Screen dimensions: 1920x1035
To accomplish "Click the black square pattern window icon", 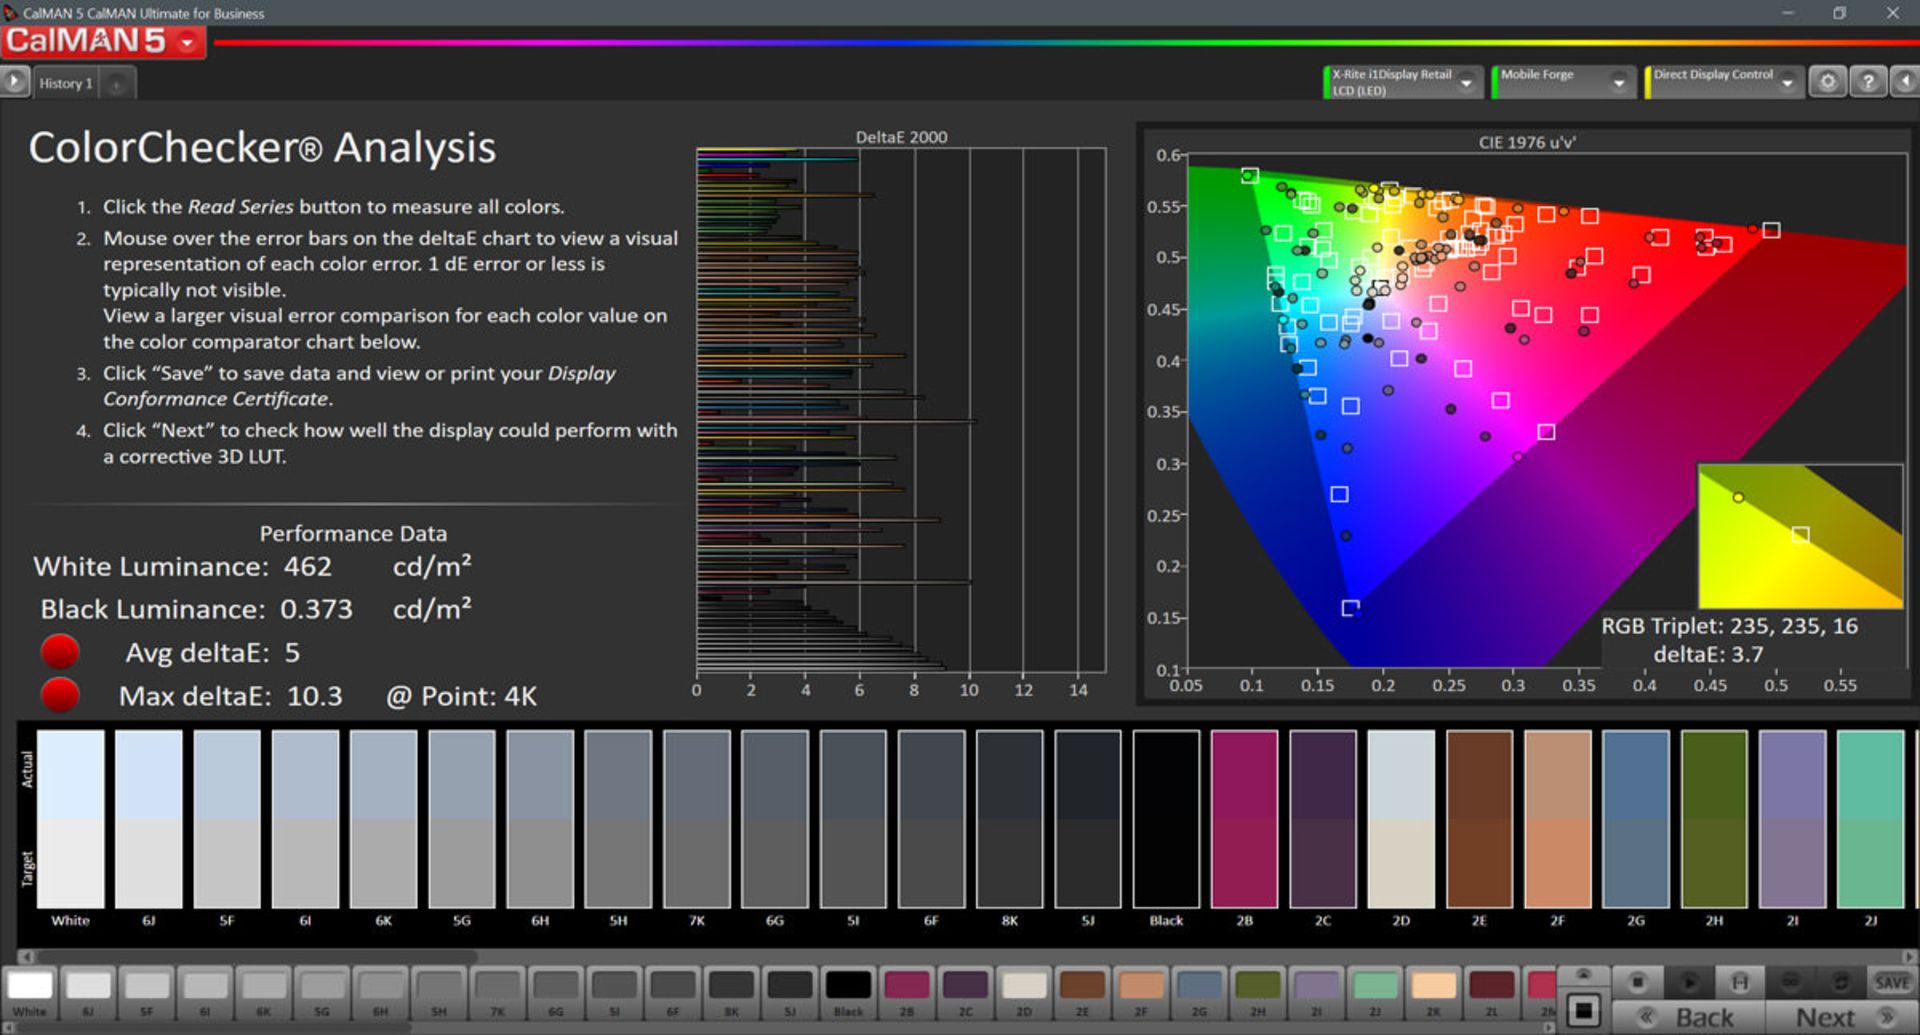I will coord(1583,1010).
